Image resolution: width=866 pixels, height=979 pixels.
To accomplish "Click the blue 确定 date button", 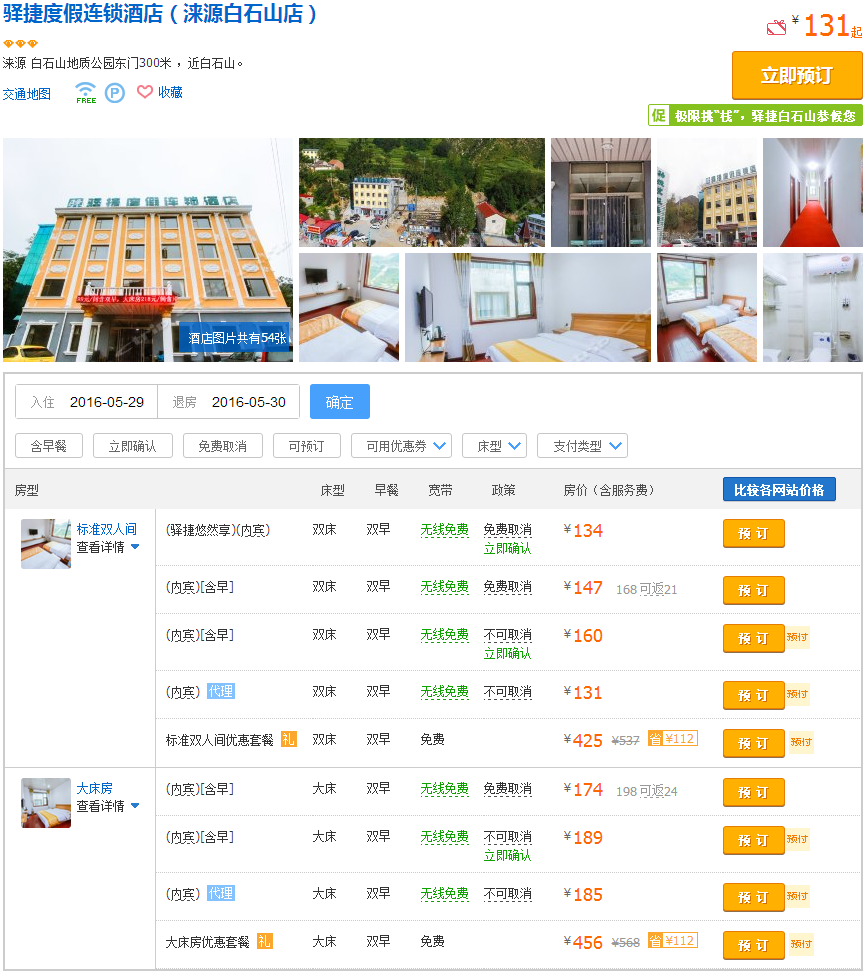I will click(340, 401).
